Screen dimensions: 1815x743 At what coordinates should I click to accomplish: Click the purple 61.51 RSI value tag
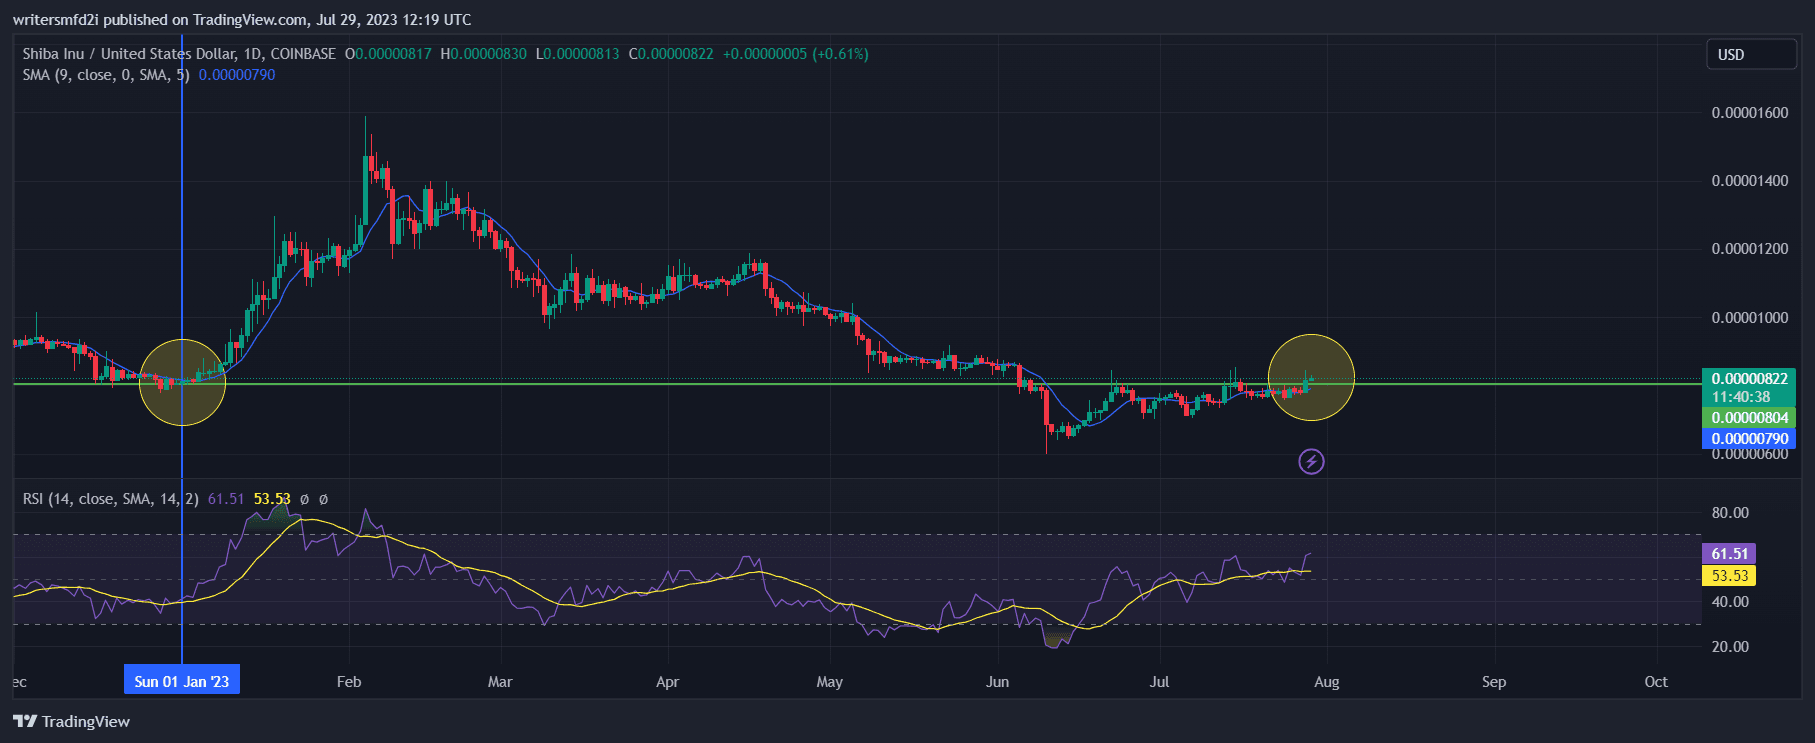click(1729, 554)
